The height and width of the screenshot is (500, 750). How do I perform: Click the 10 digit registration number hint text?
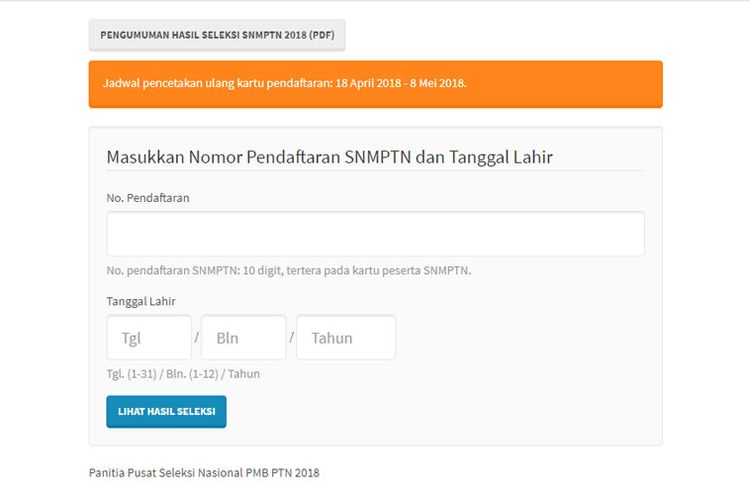[x=288, y=270]
